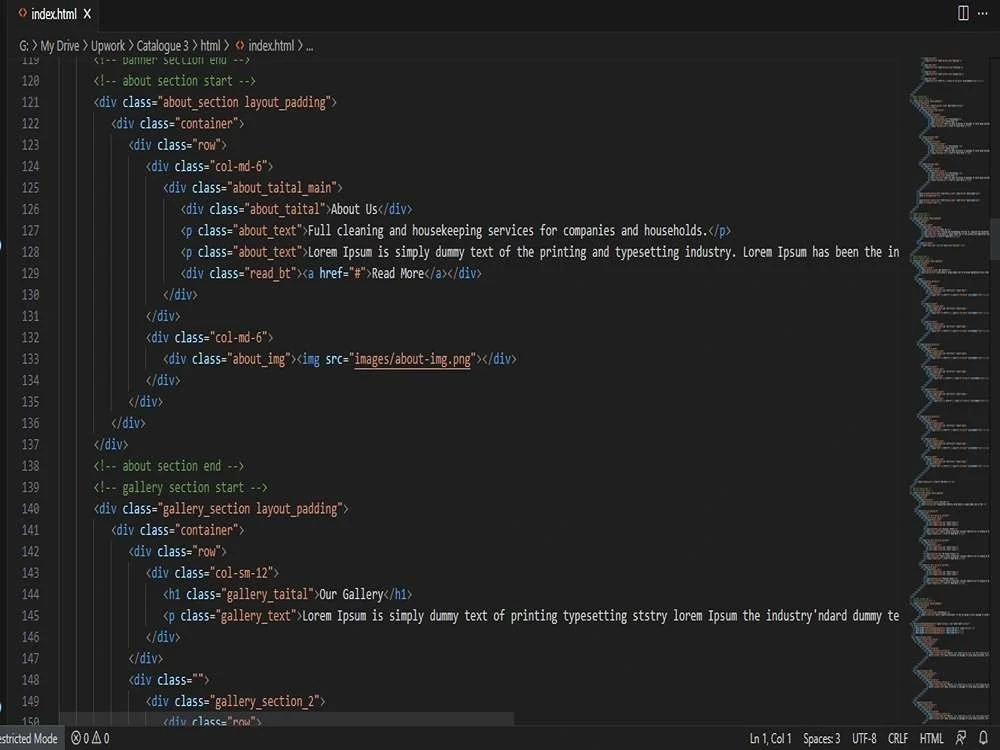Open the editor more actions menu
Viewport: 1000px width, 750px height.
click(983, 13)
